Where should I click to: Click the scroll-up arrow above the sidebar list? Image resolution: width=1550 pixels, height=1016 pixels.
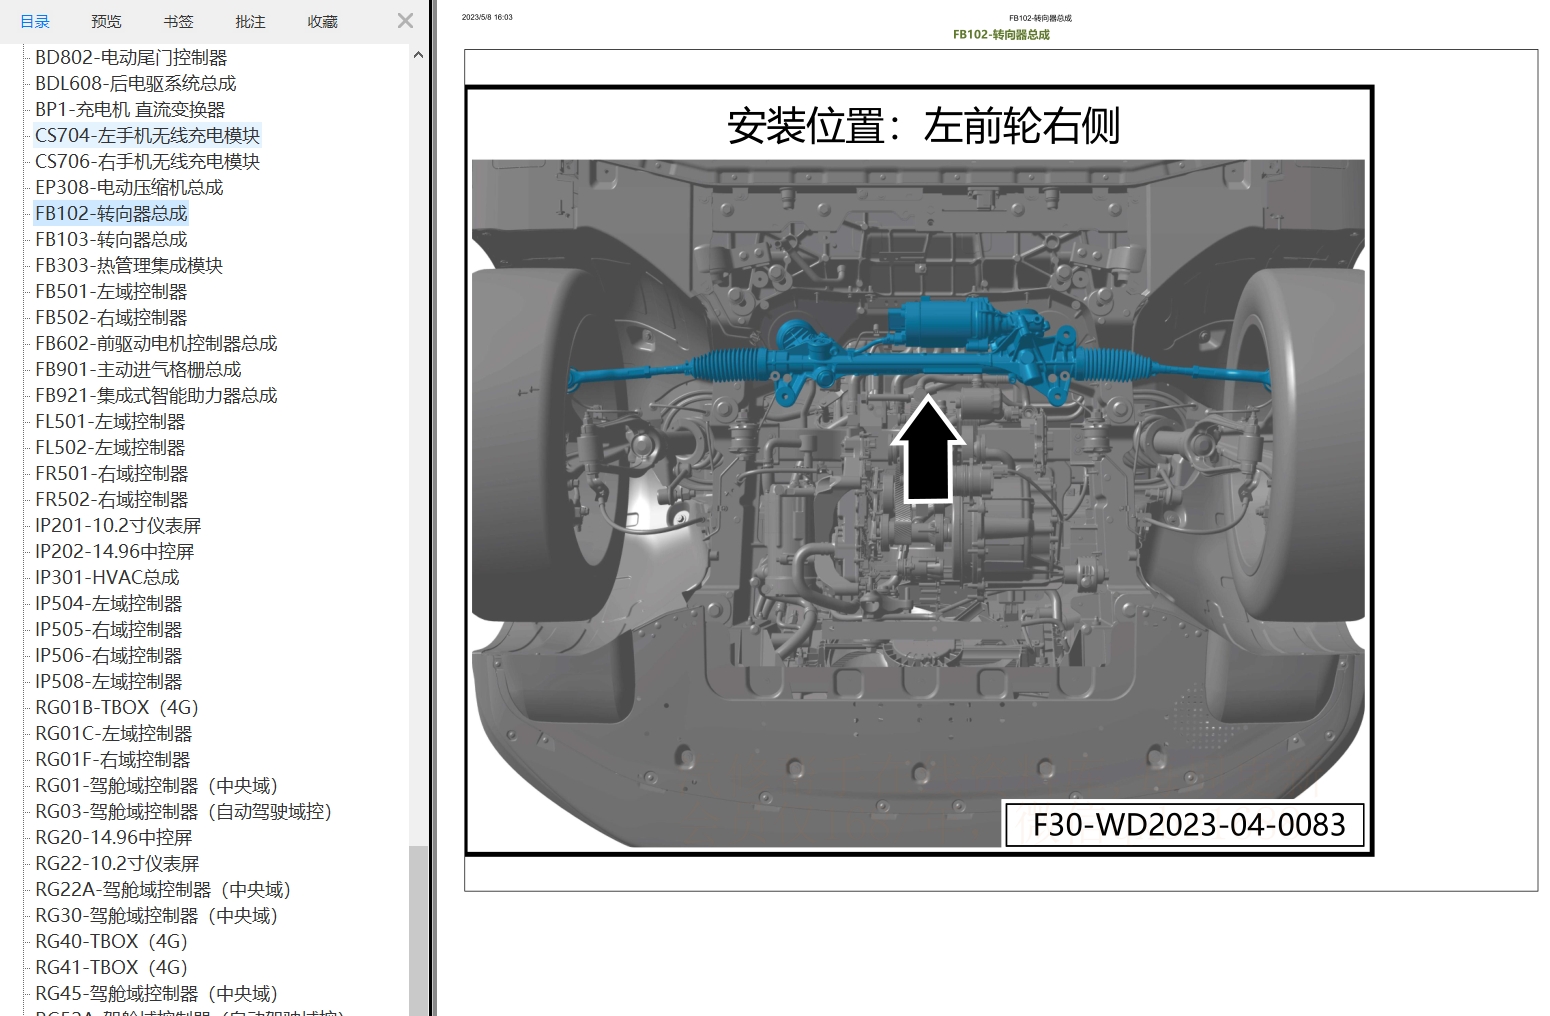pyautogui.click(x=418, y=54)
